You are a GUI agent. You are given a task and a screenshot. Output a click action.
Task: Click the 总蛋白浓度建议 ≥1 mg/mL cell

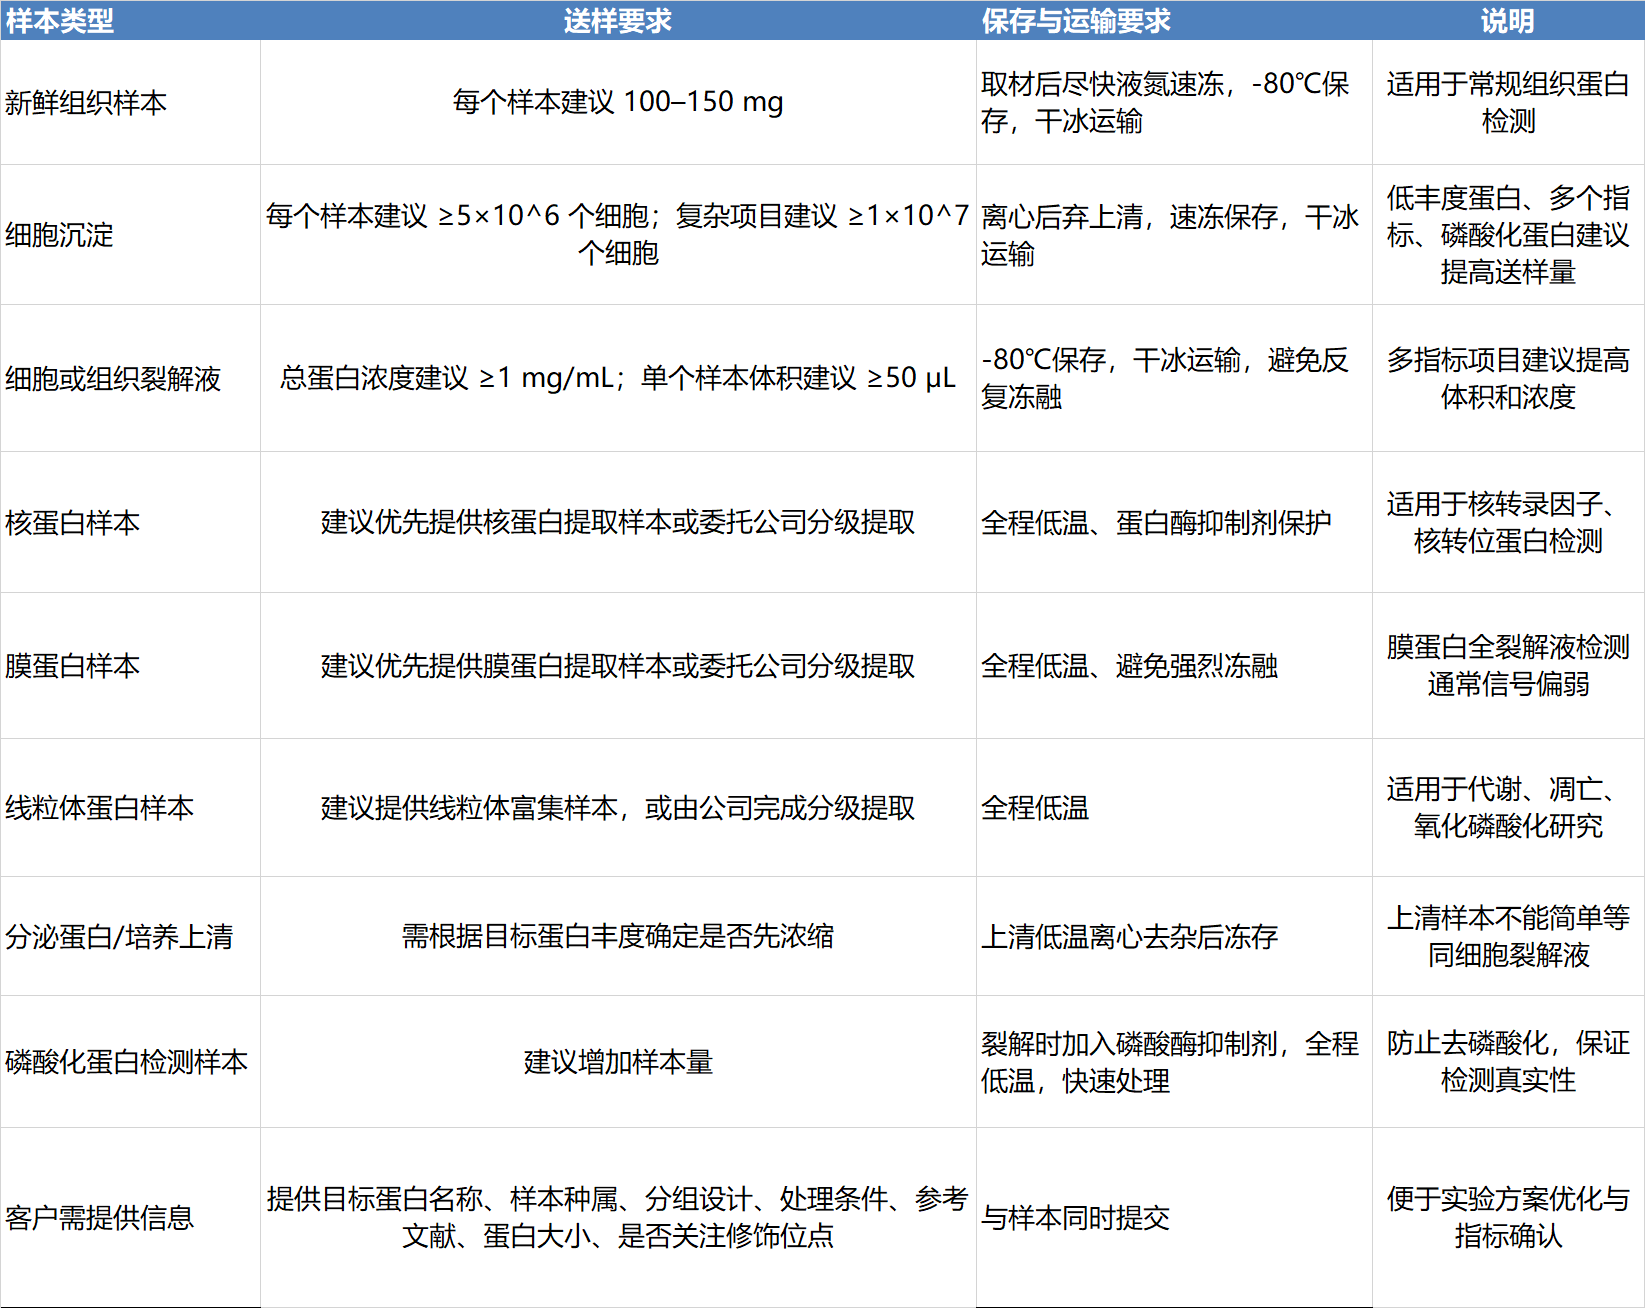(617, 378)
